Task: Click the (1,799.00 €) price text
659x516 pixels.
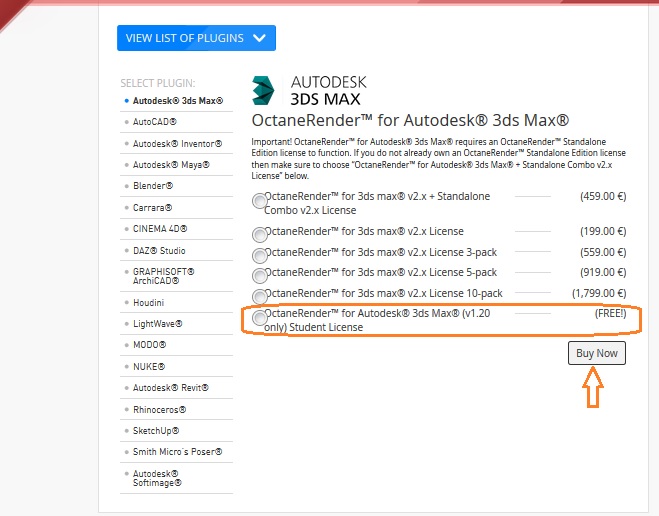Action: (x=599, y=293)
